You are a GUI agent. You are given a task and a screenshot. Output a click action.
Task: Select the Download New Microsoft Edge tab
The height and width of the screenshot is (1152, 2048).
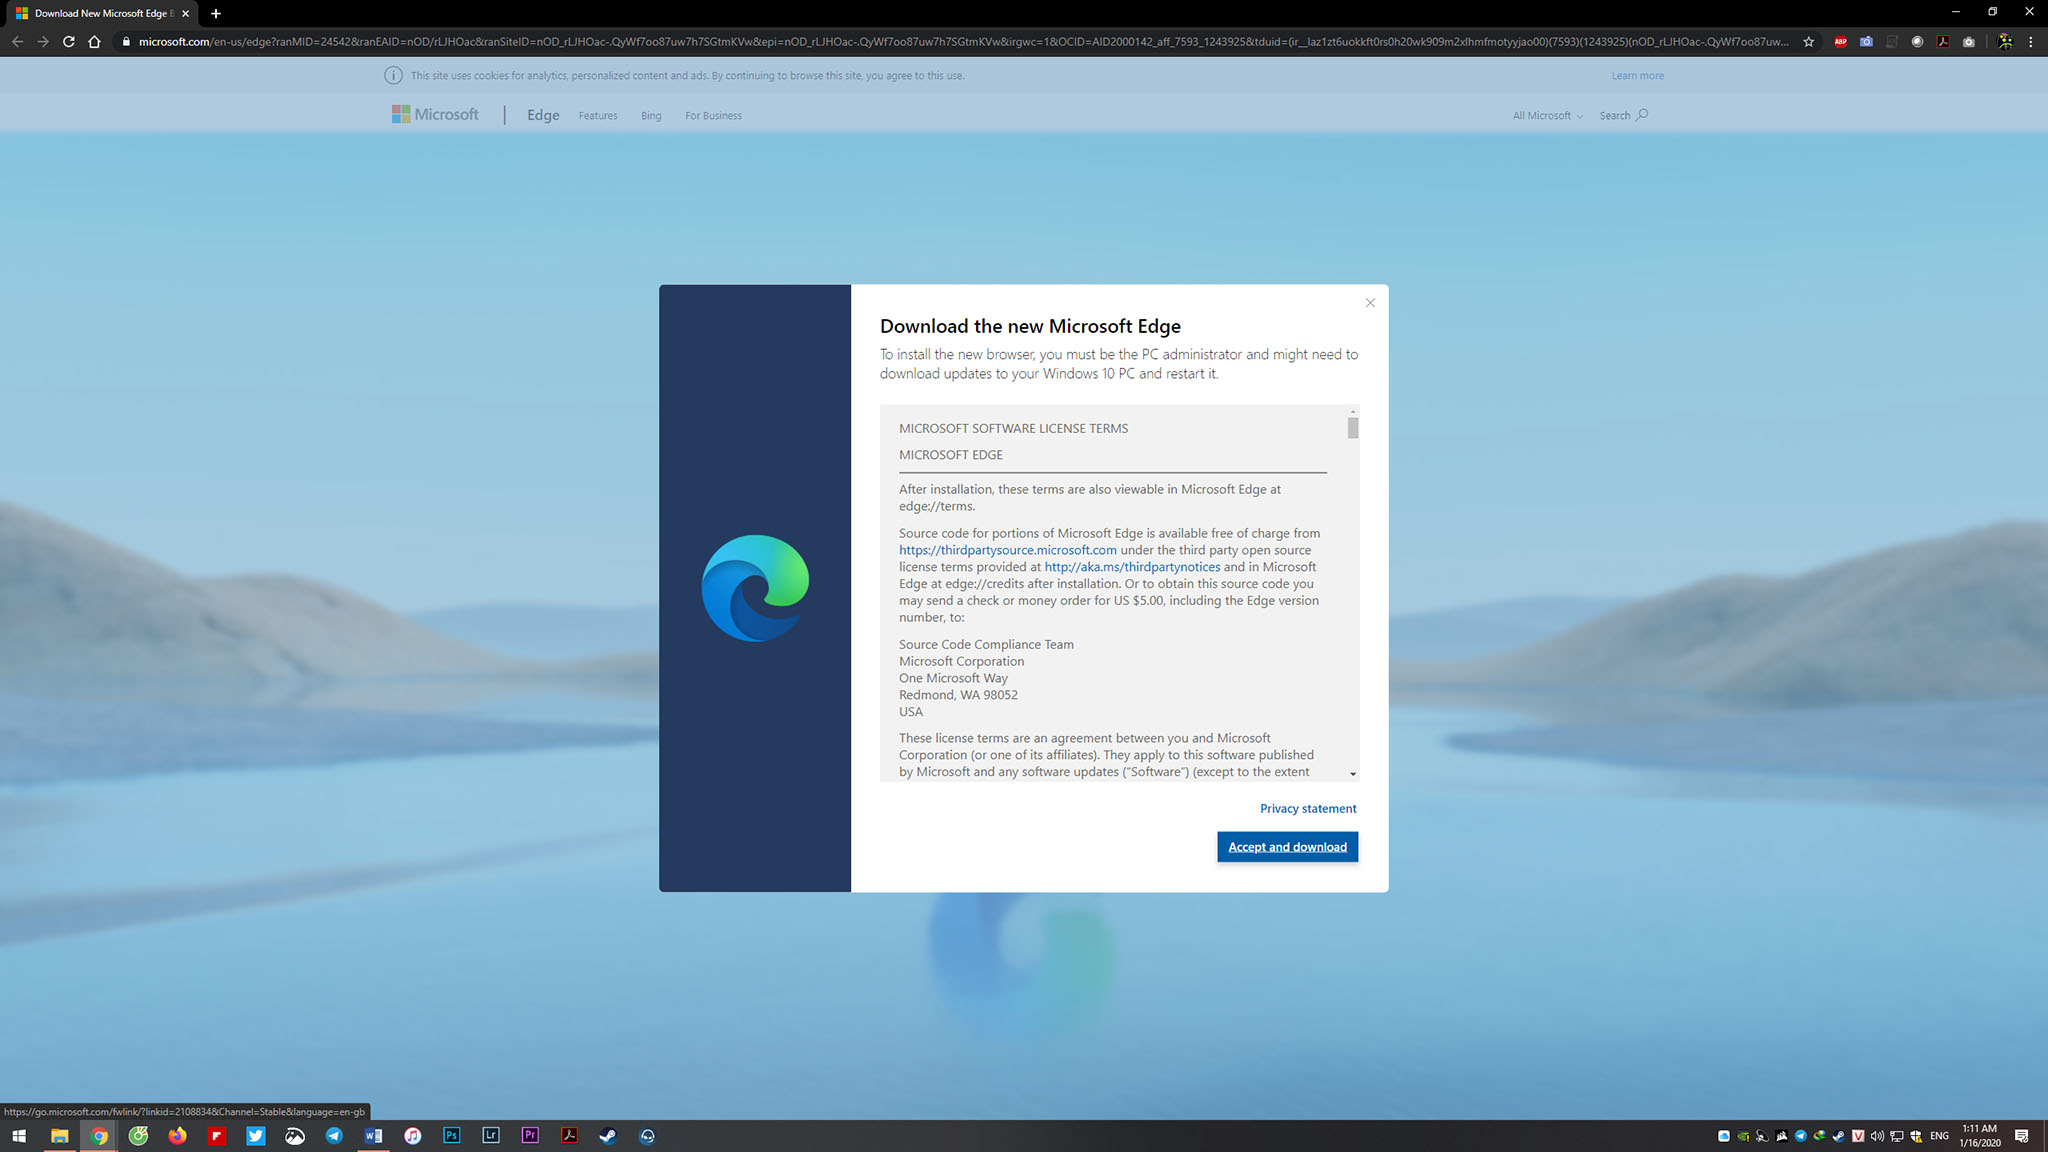point(101,13)
